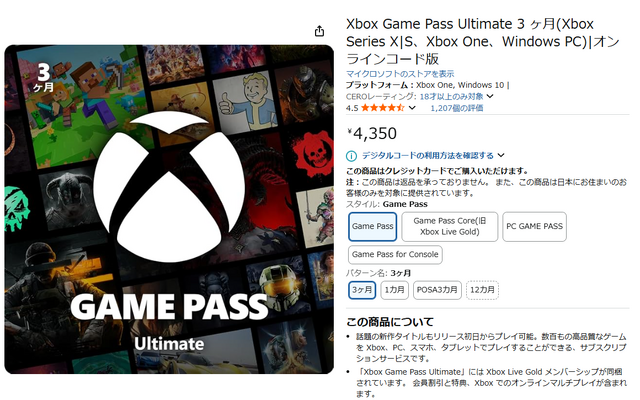This screenshot has height=400, width=640.
Task: Expand digital code usage instructions chevron
Action: pos(501,156)
